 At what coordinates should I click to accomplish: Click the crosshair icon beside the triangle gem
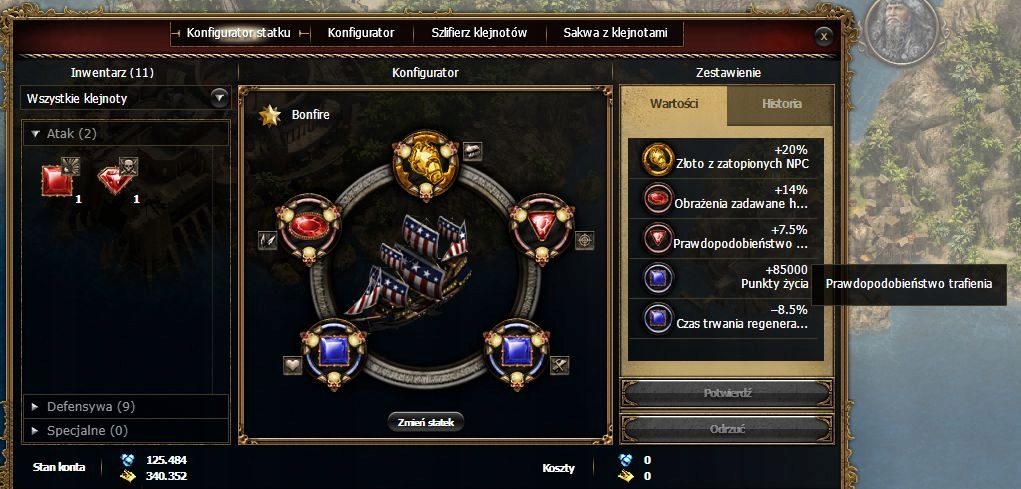pyautogui.click(x=585, y=240)
